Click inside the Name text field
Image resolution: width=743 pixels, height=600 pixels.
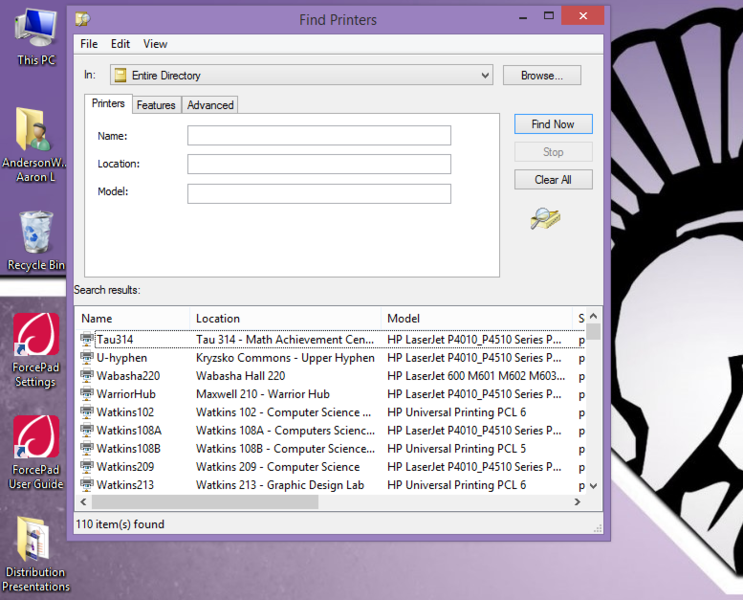click(319, 136)
